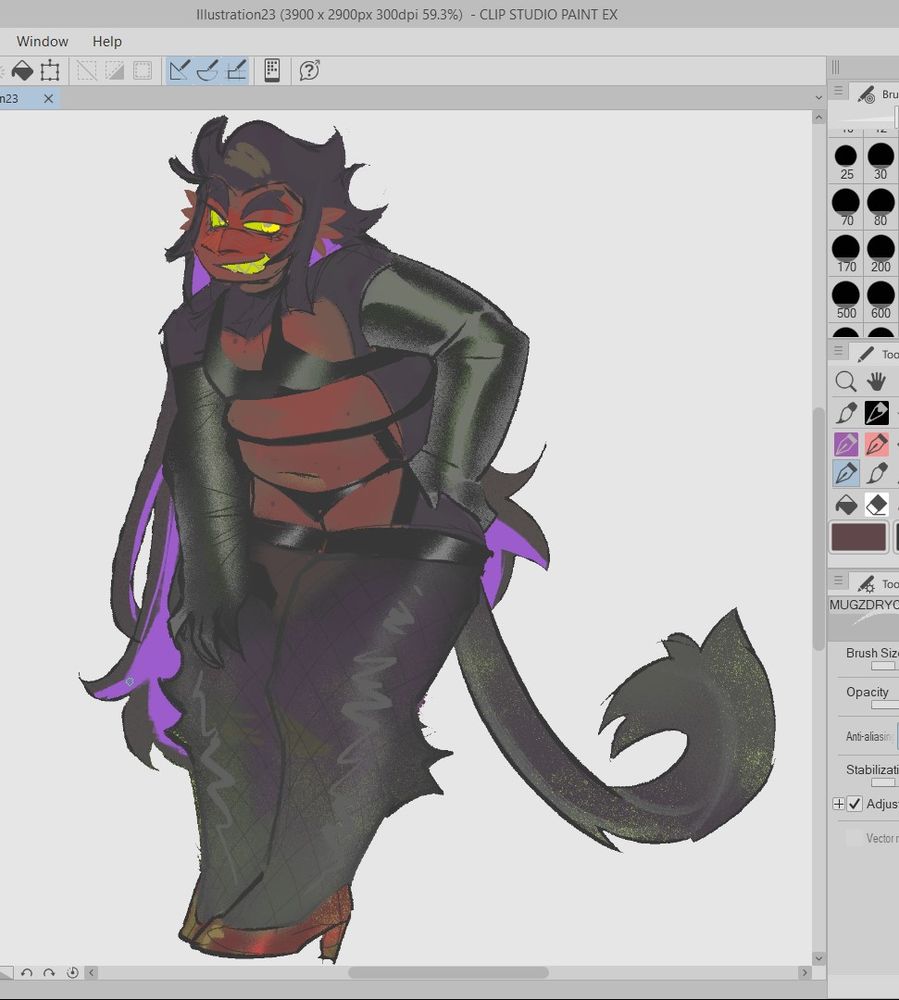This screenshot has width=899, height=1000.
Task: Open the Tool palette hamburger menu
Action: click(x=839, y=352)
